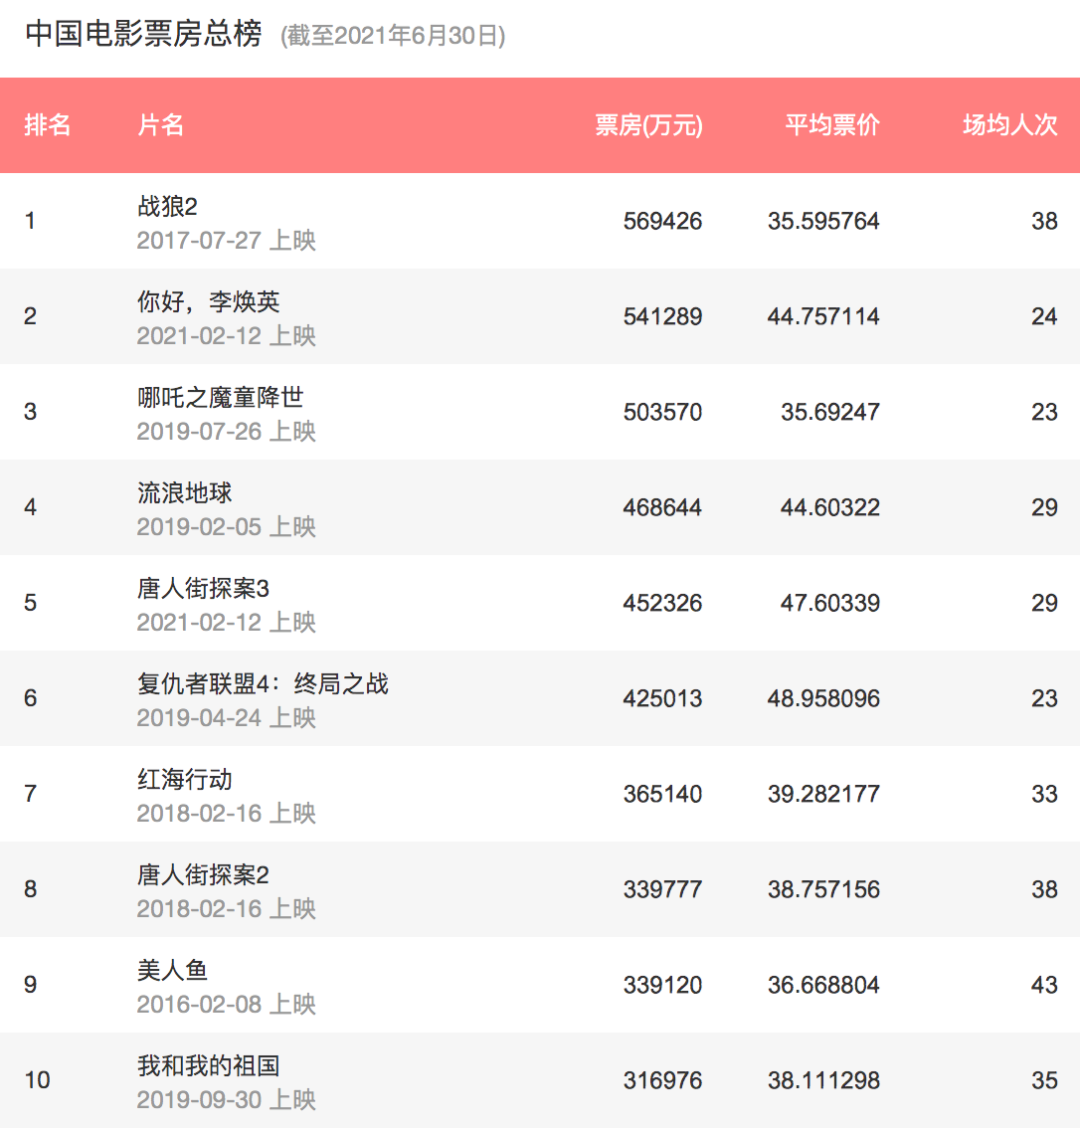Open the movie 复仇者联盟4：终局之战
Screen dimensions: 1080x1134
(263, 684)
